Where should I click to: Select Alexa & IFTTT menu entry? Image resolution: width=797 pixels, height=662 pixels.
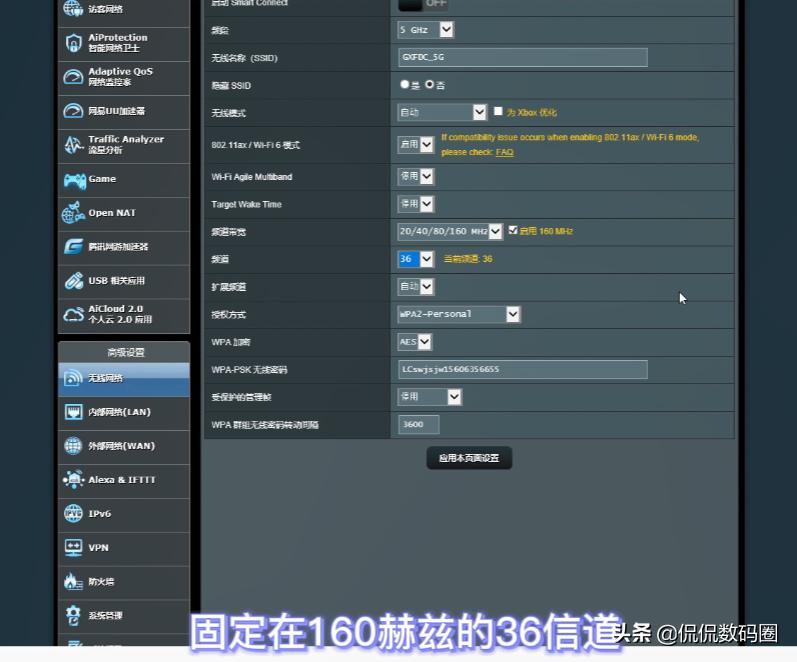[x=124, y=479]
